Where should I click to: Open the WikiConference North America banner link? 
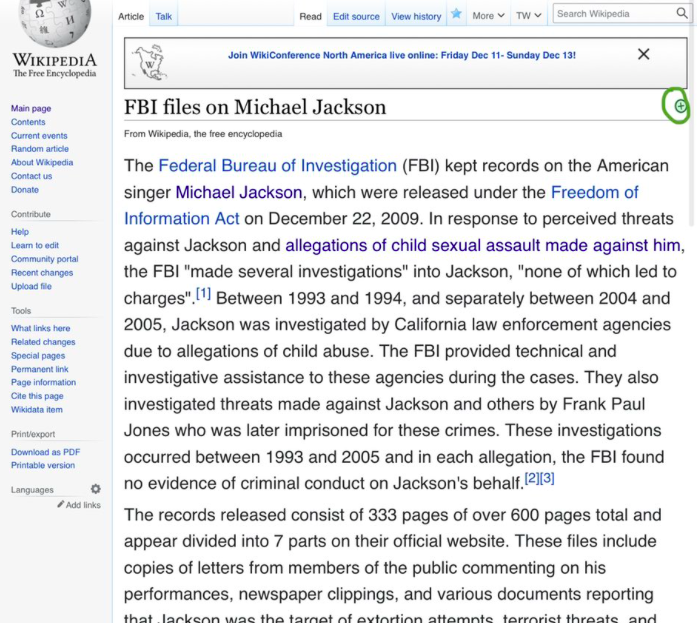coord(402,56)
